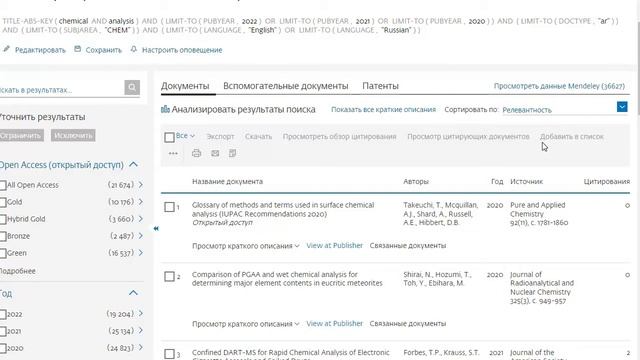The width and height of the screenshot is (640, 360).
Task: Click the search within results field
Action: [x=61, y=90]
